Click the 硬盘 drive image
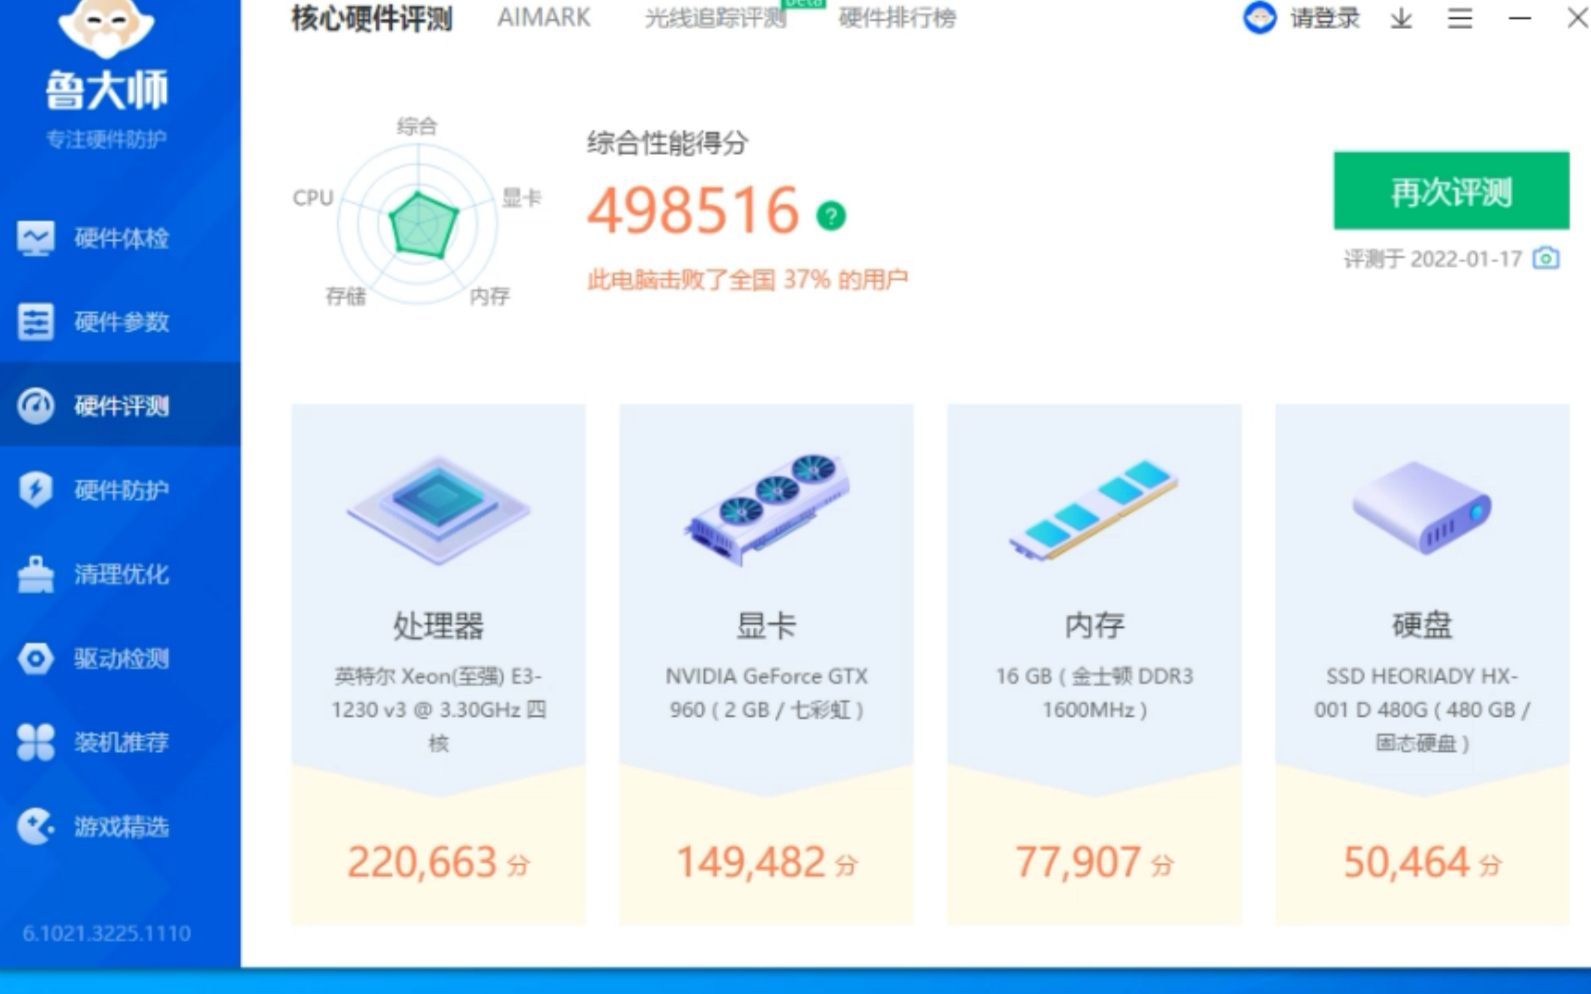This screenshot has width=1591, height=994. pos(1421,507)
